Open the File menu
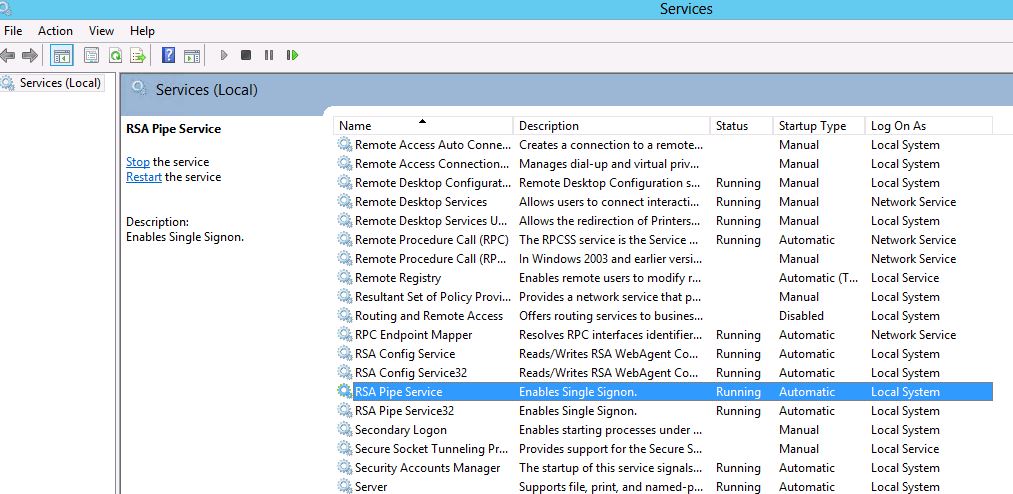 [x=13, y=31]
